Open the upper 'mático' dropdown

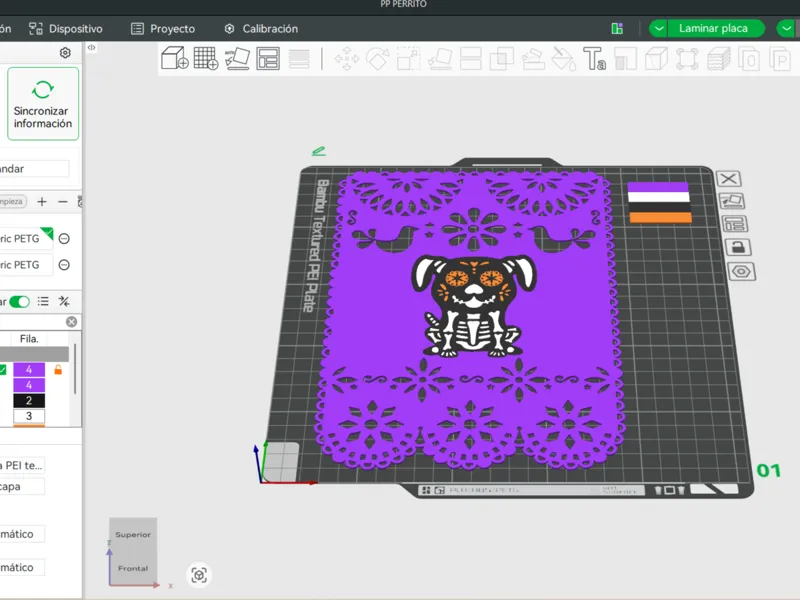(x=22, y=534)
